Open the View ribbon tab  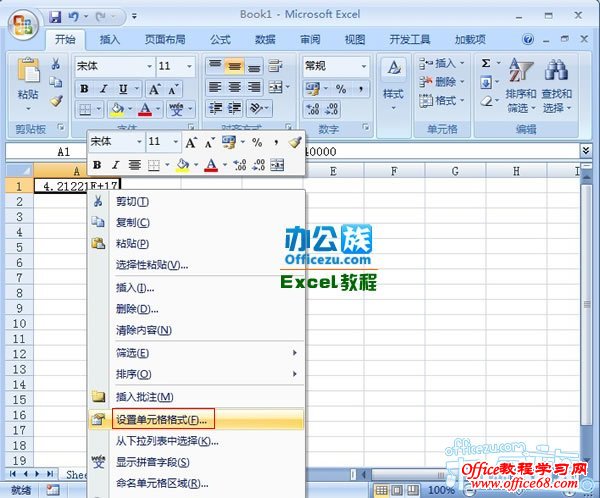coord(355,39)
